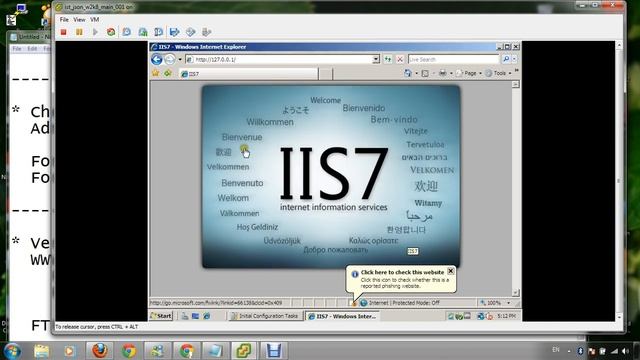Click the last grey icon in VM toolbar

(207, 32)
